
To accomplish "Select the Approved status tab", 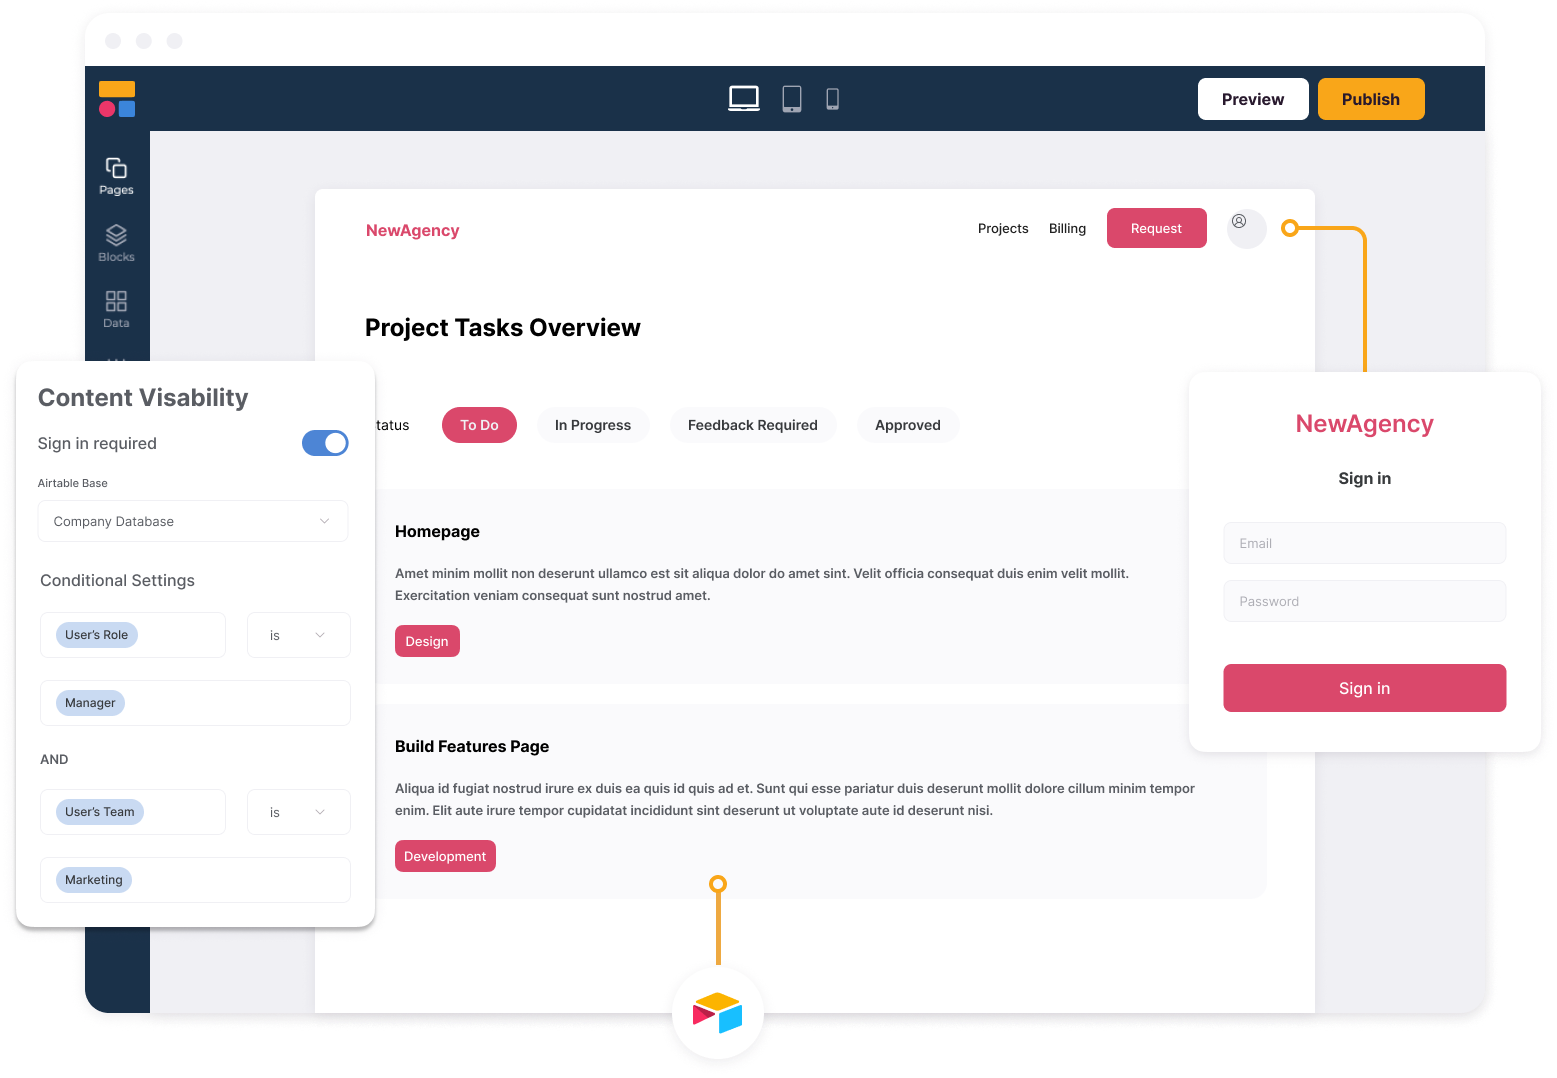I will tap(908, 425).
